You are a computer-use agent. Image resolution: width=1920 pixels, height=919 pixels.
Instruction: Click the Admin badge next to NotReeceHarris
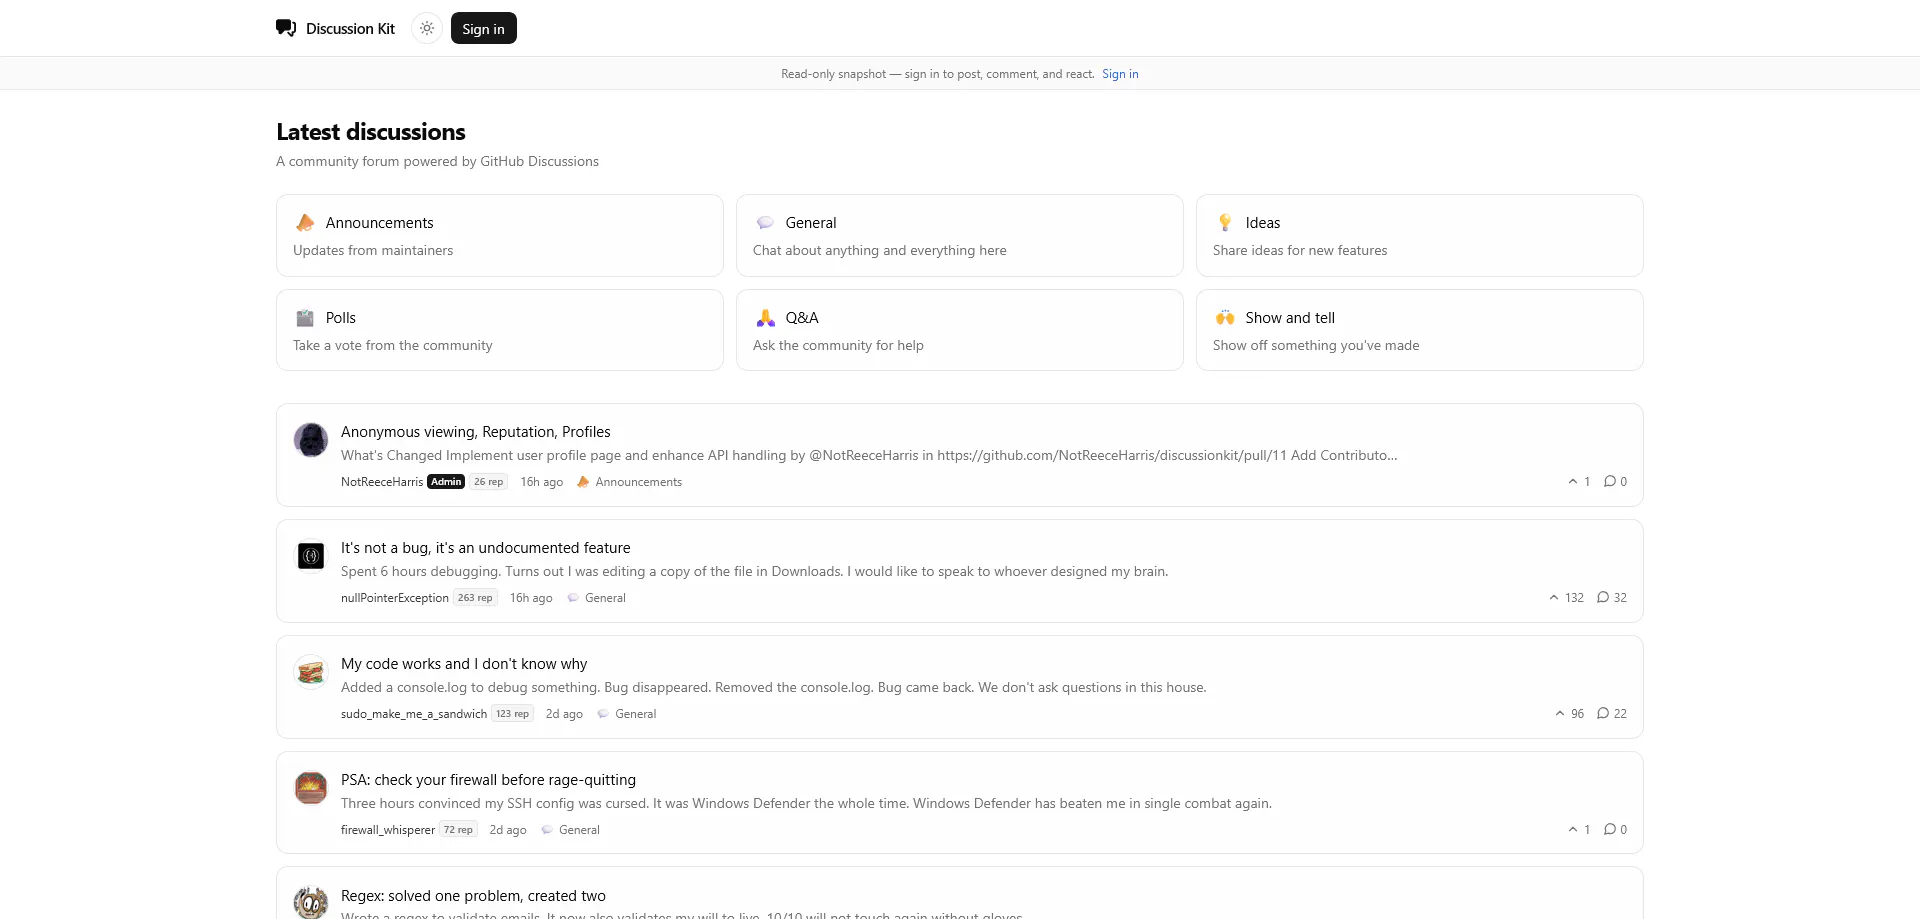tap(446, 482)
